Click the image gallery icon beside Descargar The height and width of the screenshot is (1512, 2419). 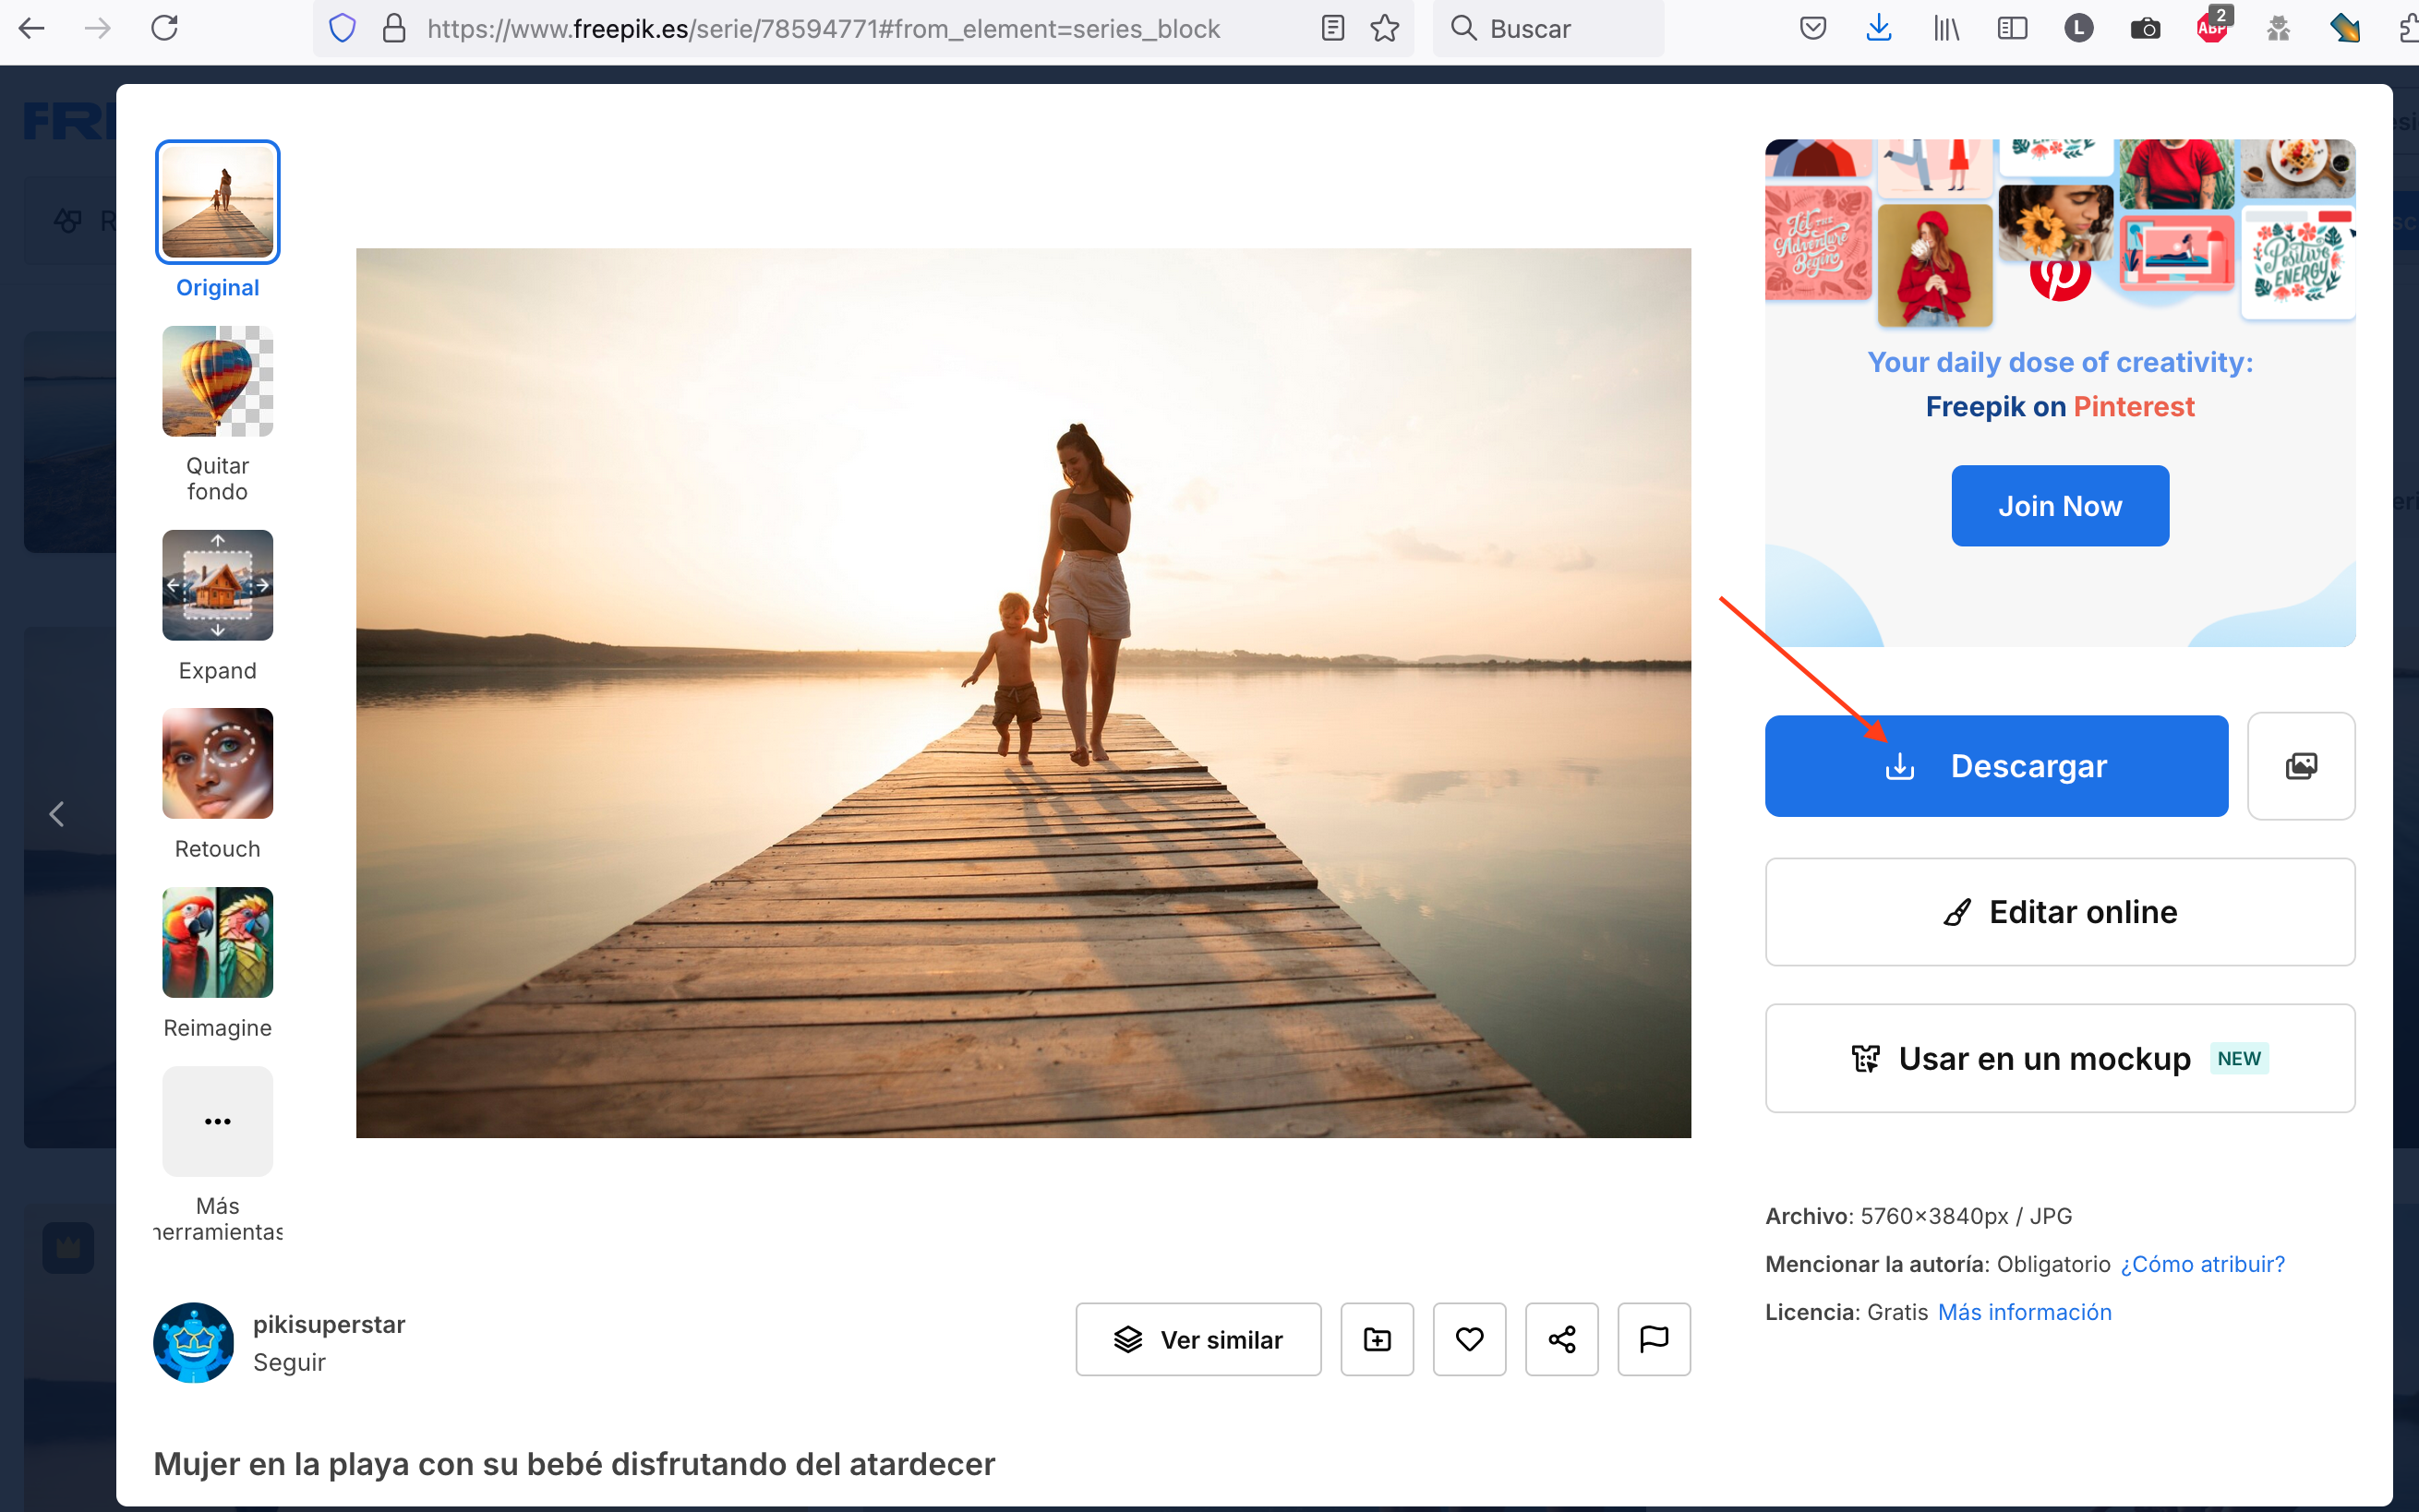pos(2300,766)
